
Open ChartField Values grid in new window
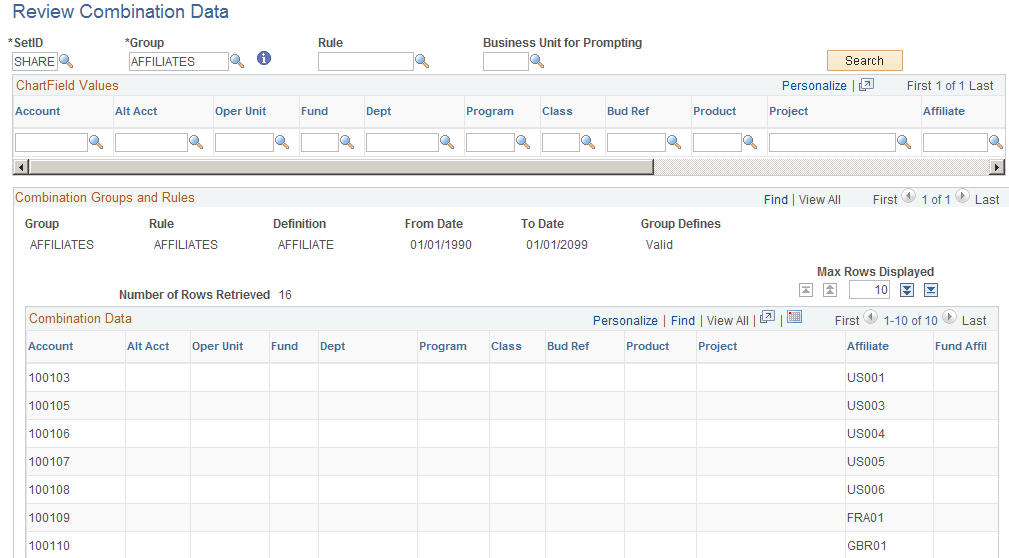[867, 85]
